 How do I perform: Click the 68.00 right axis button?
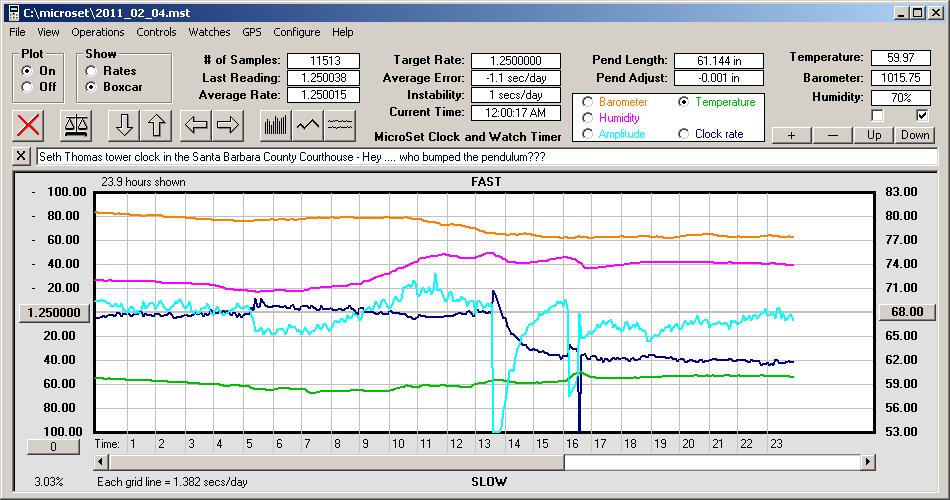coord(907,312)
